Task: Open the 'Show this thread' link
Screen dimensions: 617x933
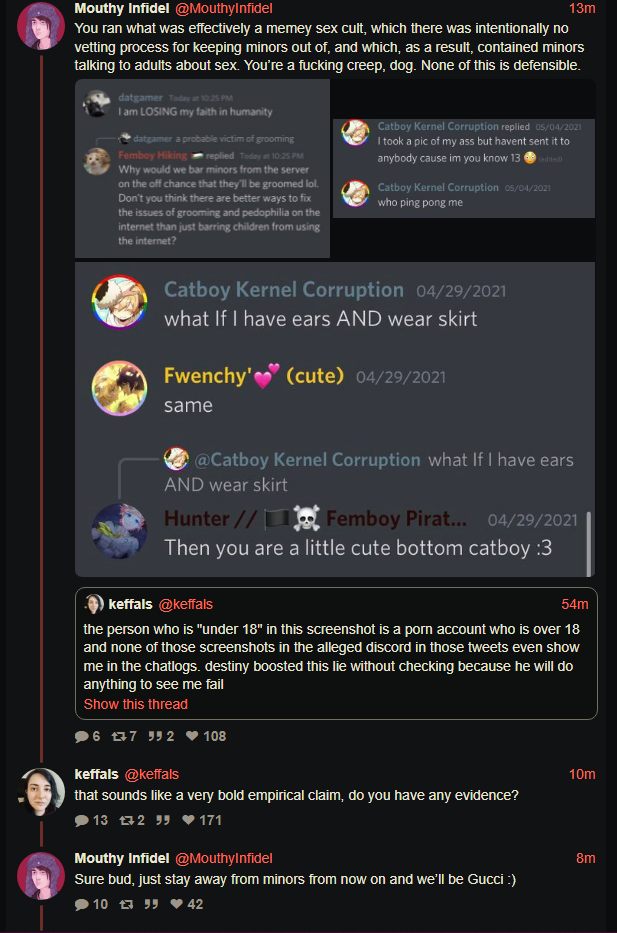Action: (x=136, y=704)
